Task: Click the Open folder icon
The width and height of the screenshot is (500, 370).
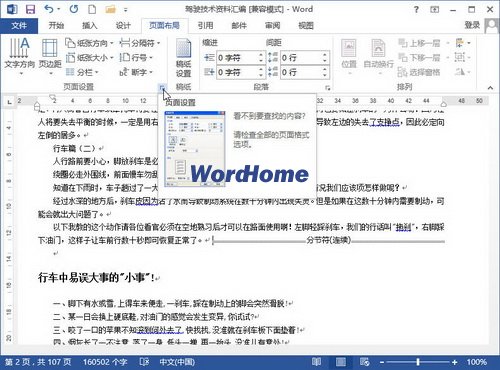Action: point(110,9)
